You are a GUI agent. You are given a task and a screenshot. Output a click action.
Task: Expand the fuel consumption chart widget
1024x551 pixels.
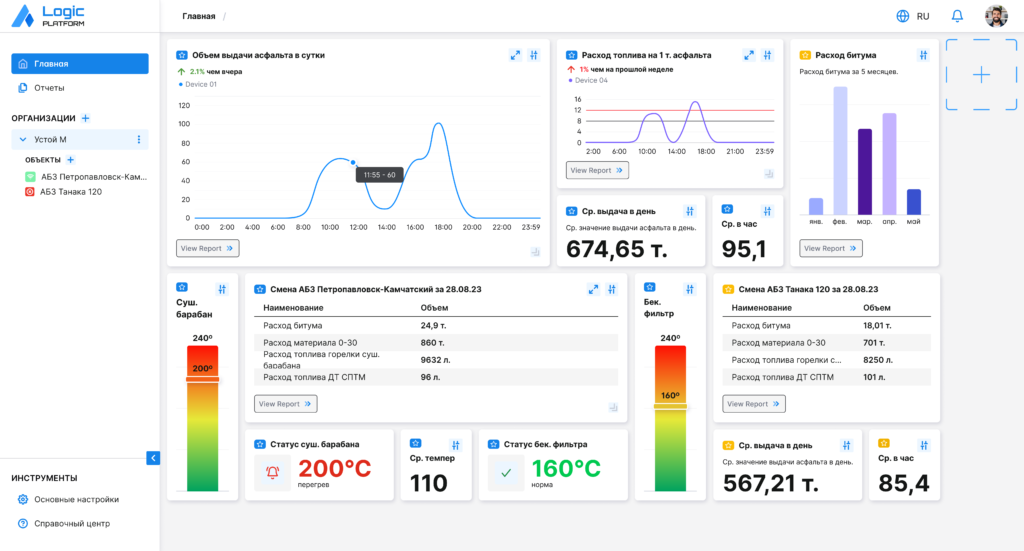tap(748, 55)
